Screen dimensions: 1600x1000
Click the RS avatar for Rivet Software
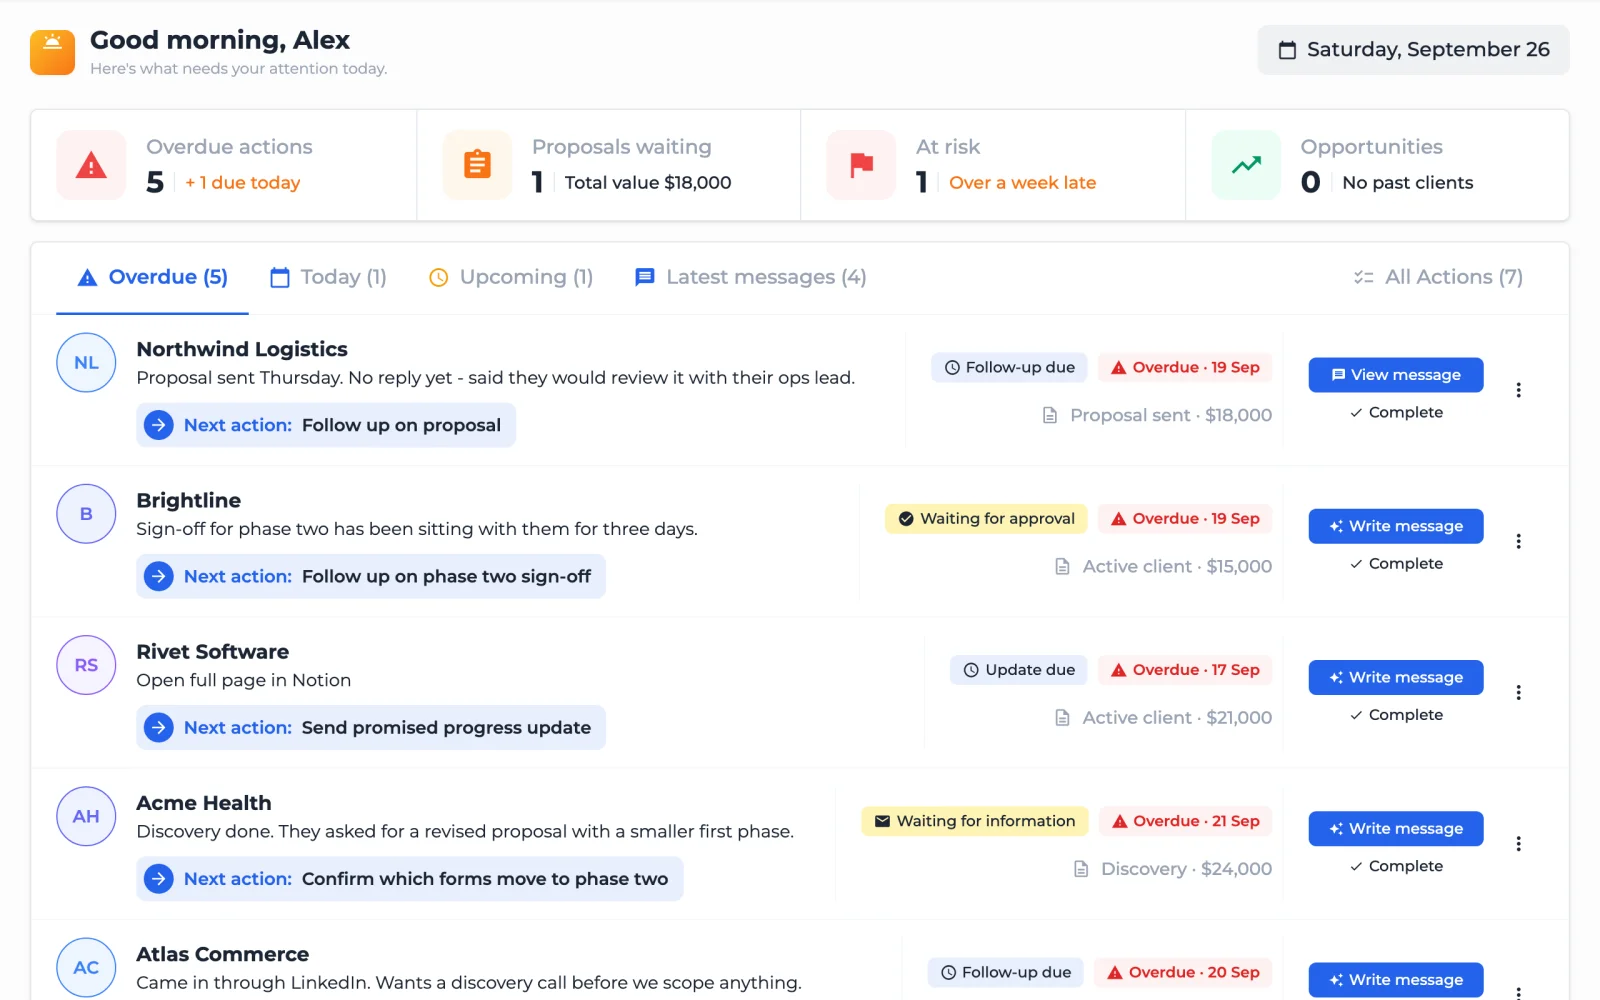(86, 665)
